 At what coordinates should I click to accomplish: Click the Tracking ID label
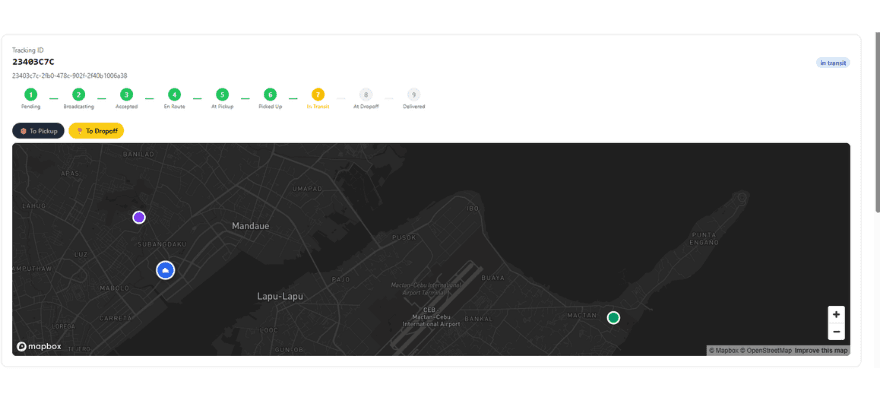(x=28, y=50)
